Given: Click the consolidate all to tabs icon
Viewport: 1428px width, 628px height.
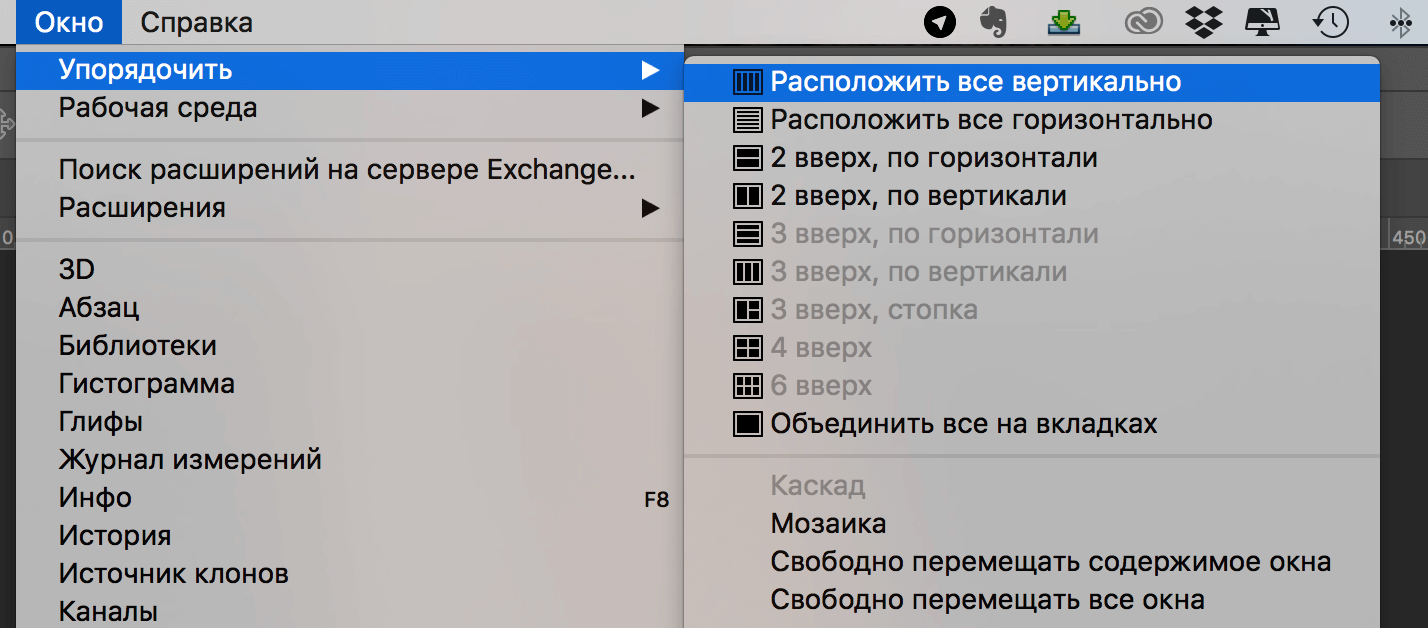Looking at the screenshot, I should (747, 424).
